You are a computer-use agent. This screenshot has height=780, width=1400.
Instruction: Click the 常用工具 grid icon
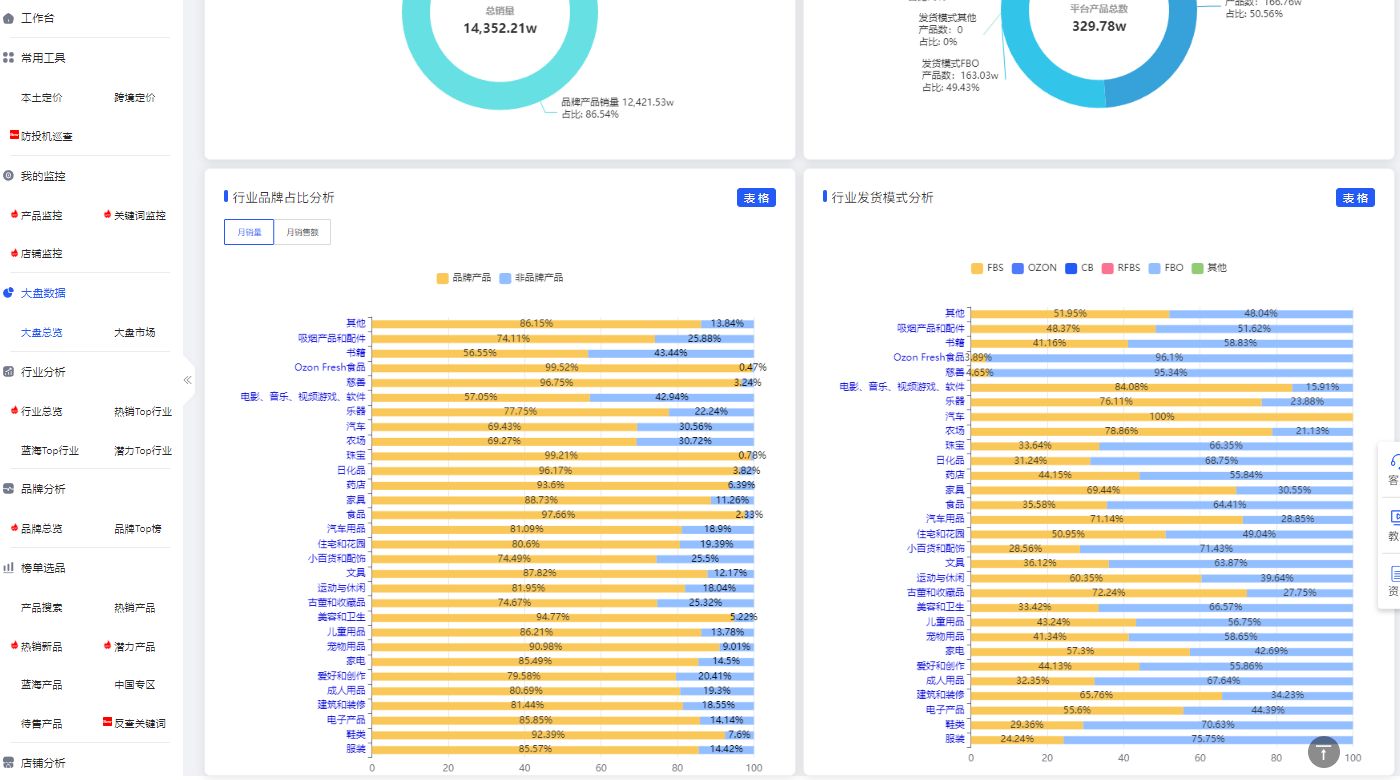tap(9, 58)
